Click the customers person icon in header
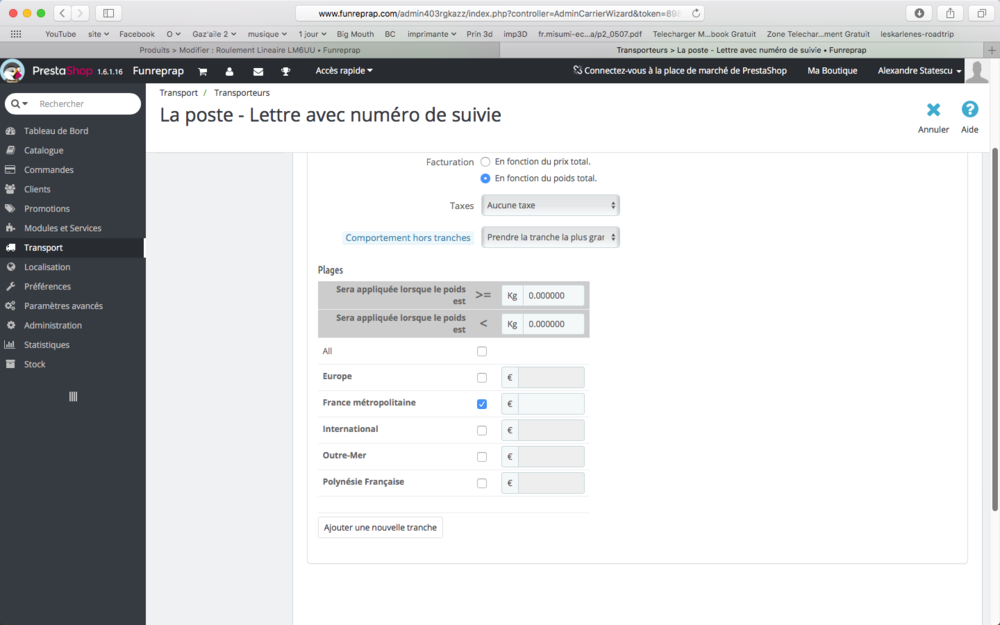 [230, 71]
